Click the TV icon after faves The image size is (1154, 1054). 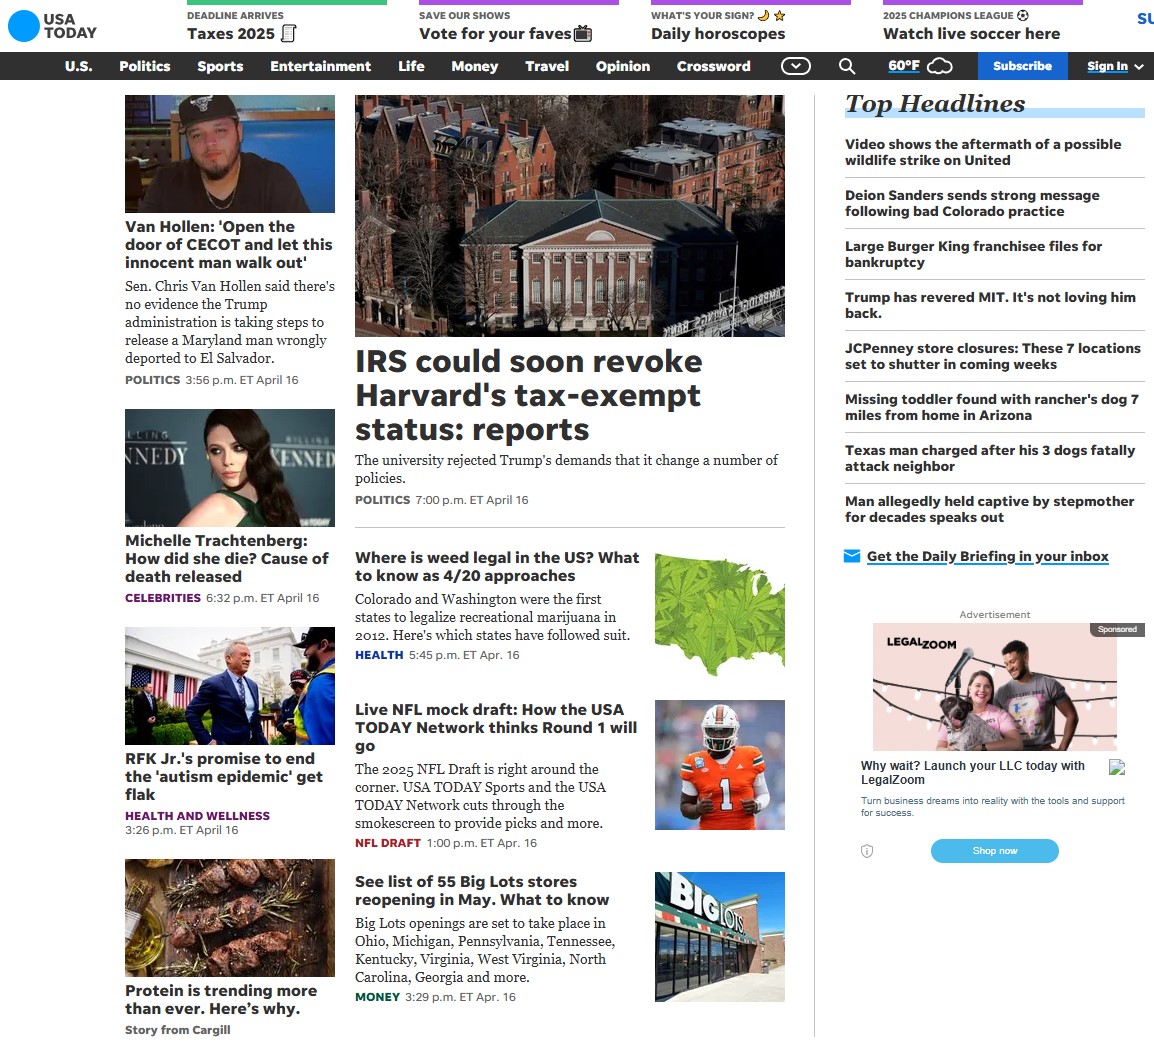[x=583, y=33]
